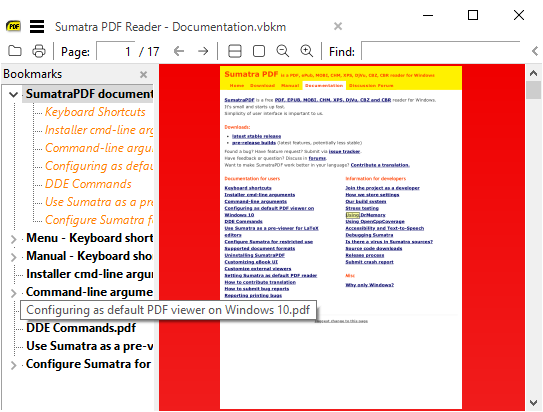Select the SumatraPDF documentation root bookmark
Viewport: 543px width, 412px height.
(x=89, y=94)
